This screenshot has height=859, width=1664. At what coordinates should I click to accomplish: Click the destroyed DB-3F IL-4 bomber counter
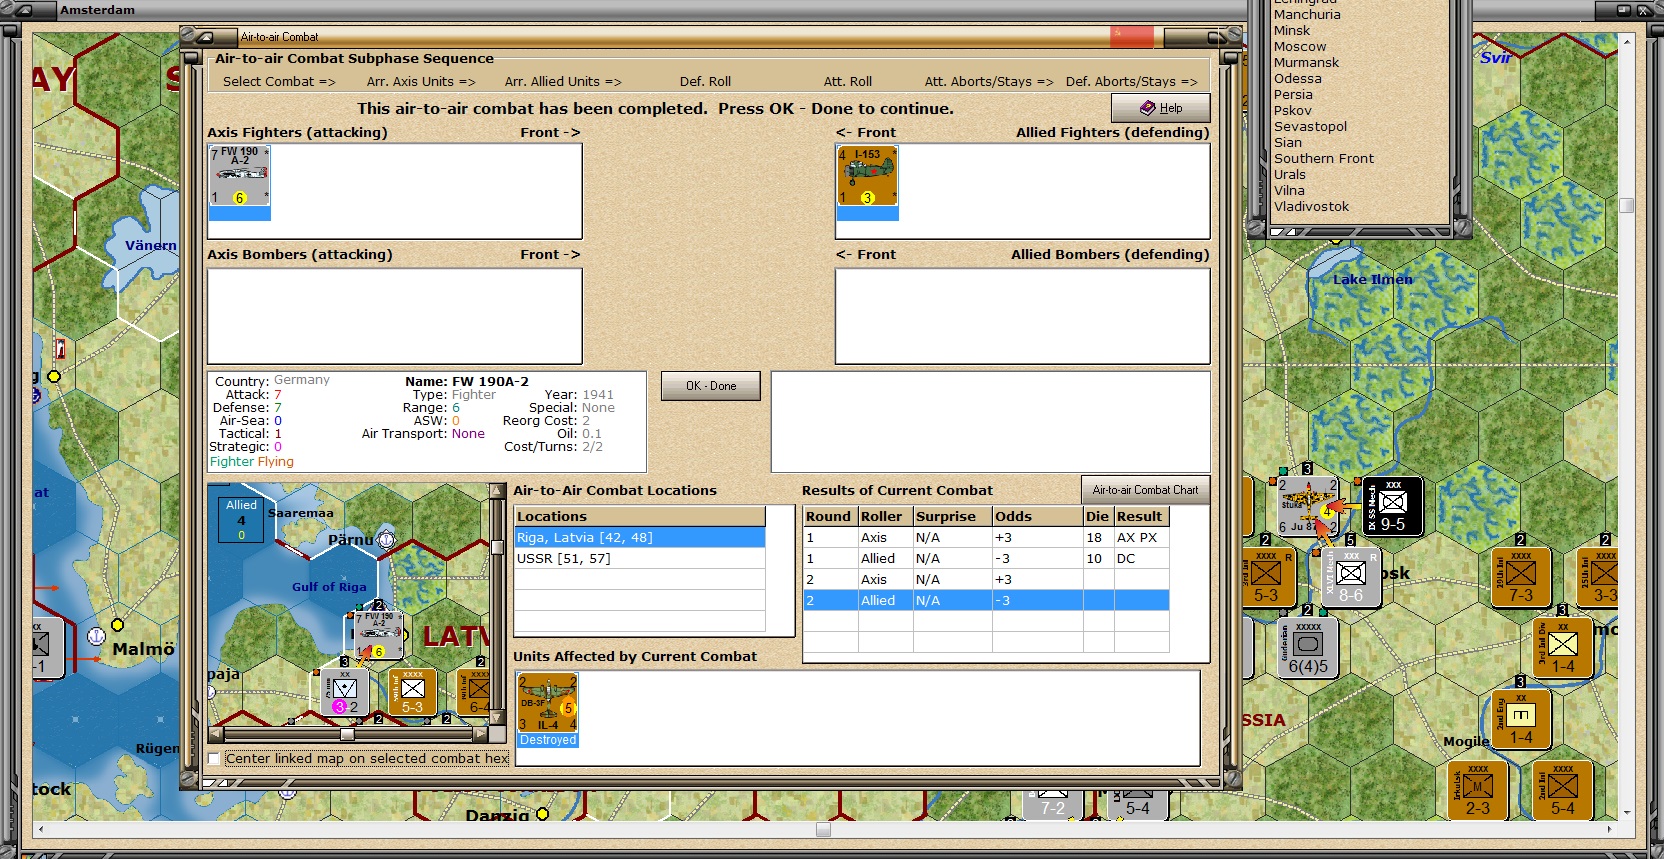coord(548,704)
